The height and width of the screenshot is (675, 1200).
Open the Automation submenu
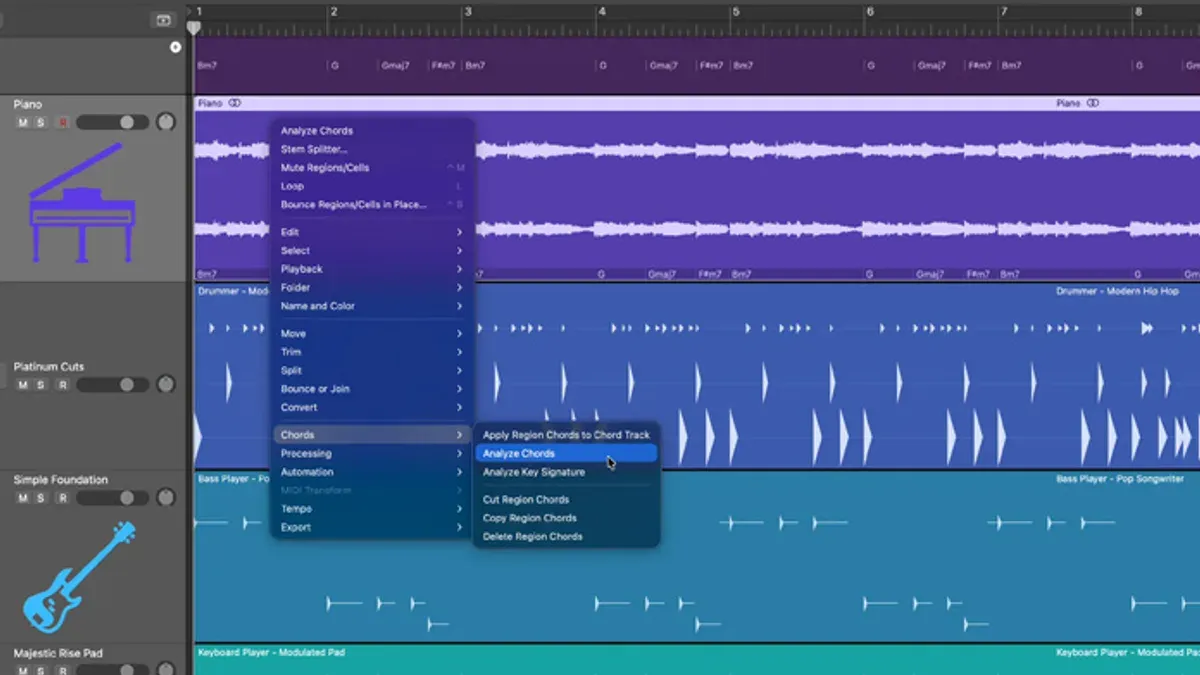(372, 472)
